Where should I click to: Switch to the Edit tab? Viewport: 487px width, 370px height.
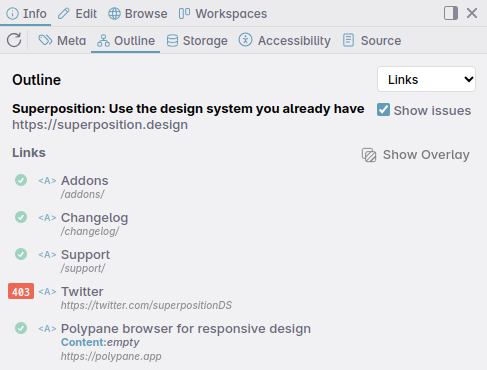coord(77,14)
